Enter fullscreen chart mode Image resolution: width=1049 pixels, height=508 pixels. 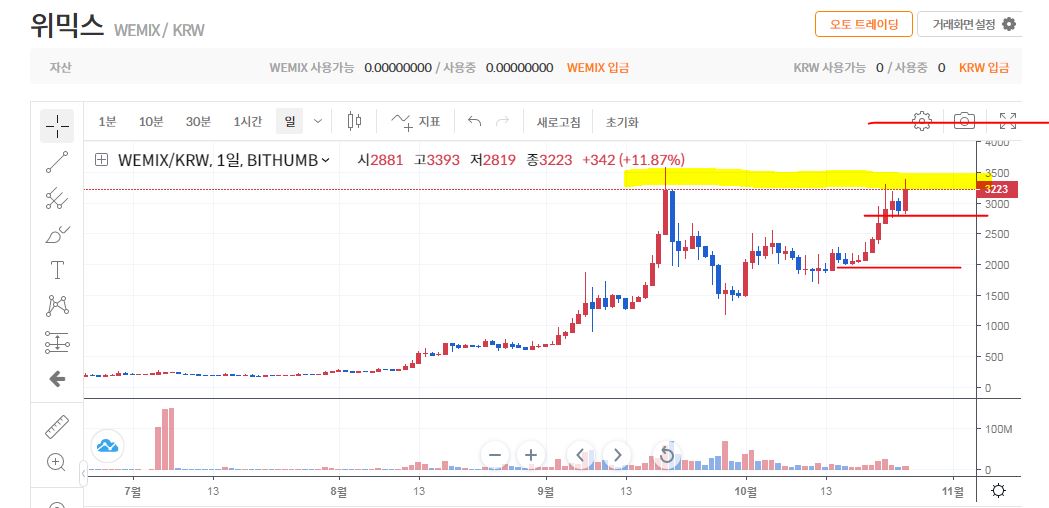[x=1008, y=121]
